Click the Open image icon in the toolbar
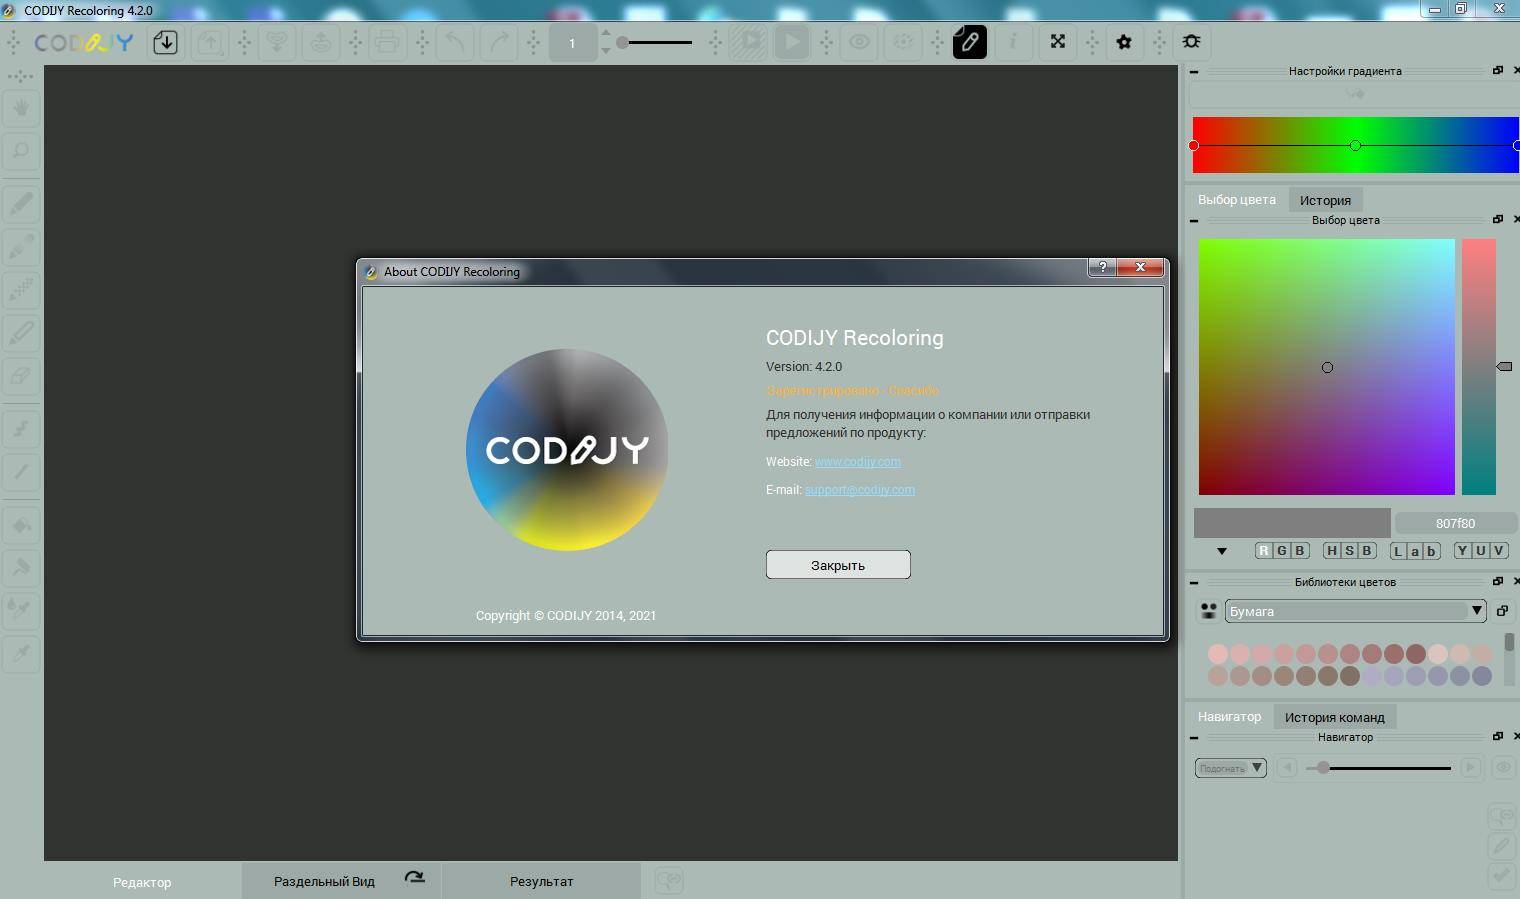The height and width of the screenshot is (899, 1520). 166,42
